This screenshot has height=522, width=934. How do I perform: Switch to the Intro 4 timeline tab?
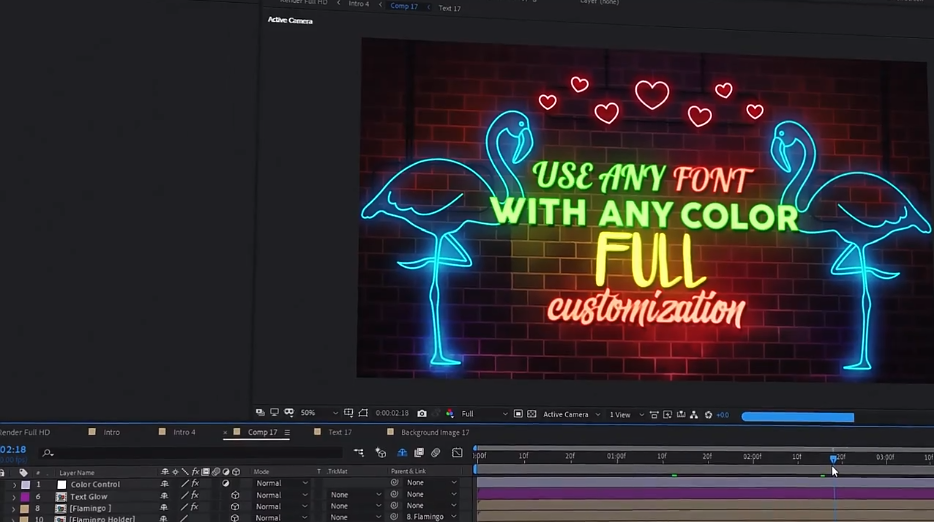coord(184,432)
